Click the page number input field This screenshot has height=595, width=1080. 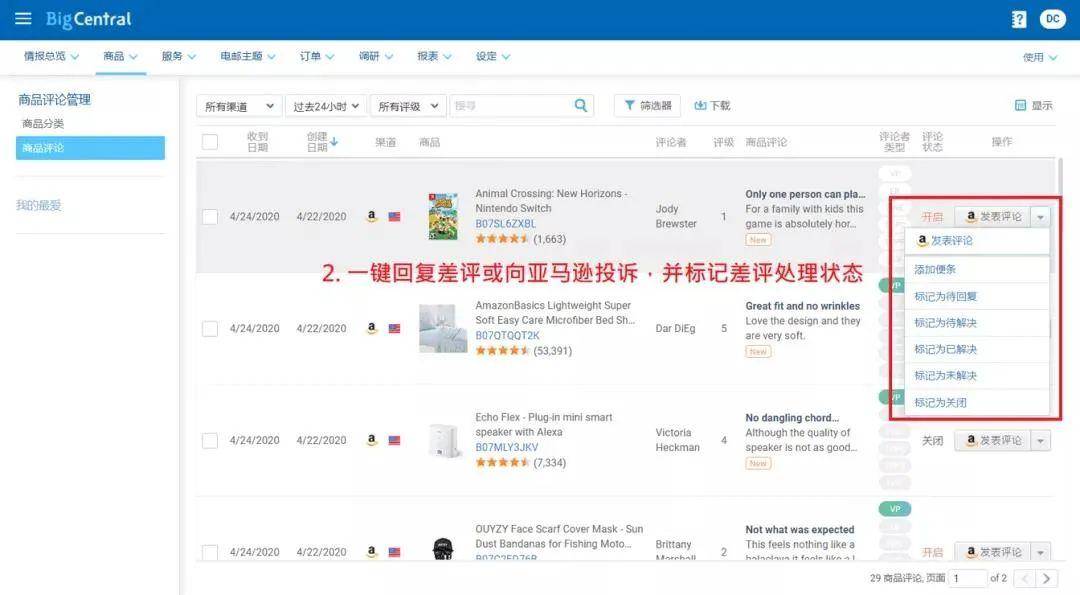968,578
